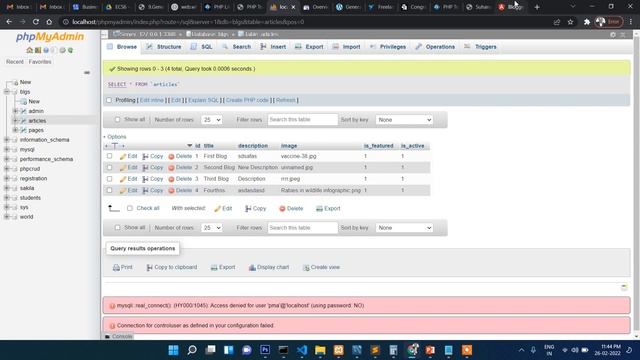Copy the Fourthss row
This screenshot has height=360, width=640.
(x=153, y=191)
